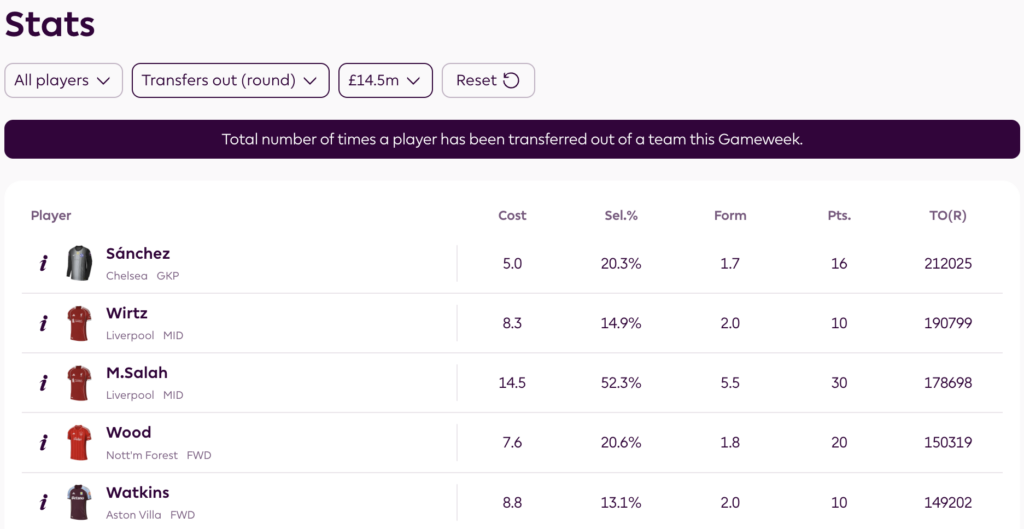
Task: Open info icon for Watkins
Action: pyautogui.click(x=43, y=502)
